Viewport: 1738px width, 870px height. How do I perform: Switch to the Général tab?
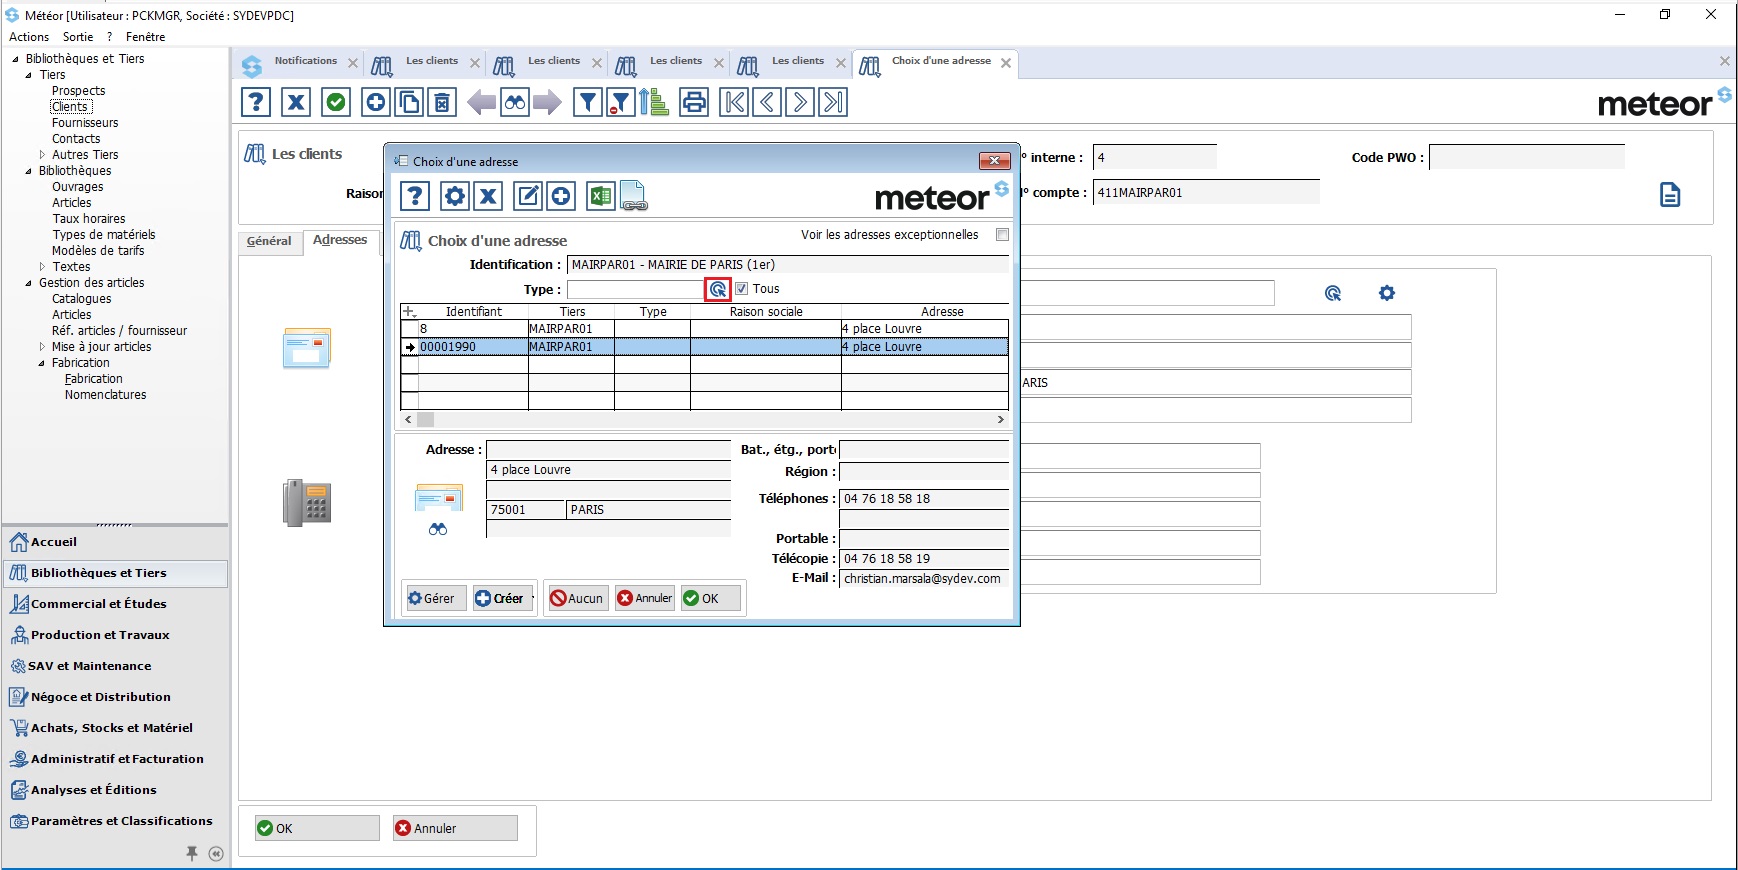pyautogui.click(x=269, y=241)
